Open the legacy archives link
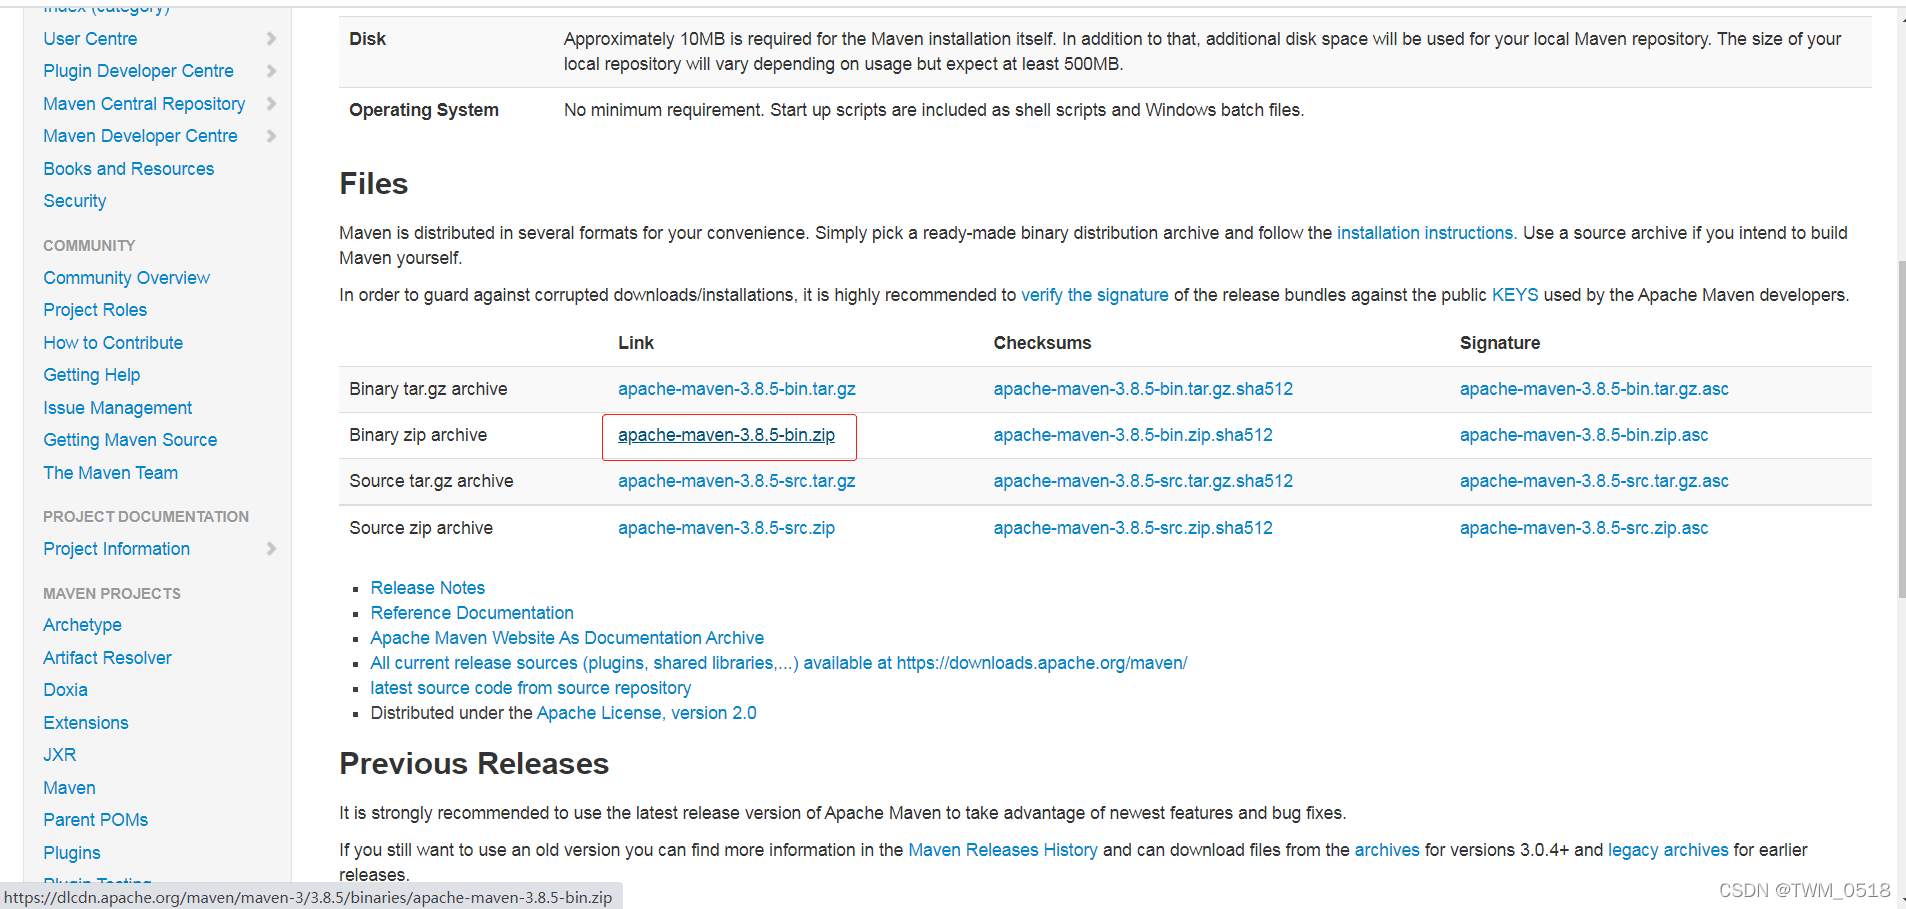This screenshot has height=909, width=1906. tap(1668, 850)
